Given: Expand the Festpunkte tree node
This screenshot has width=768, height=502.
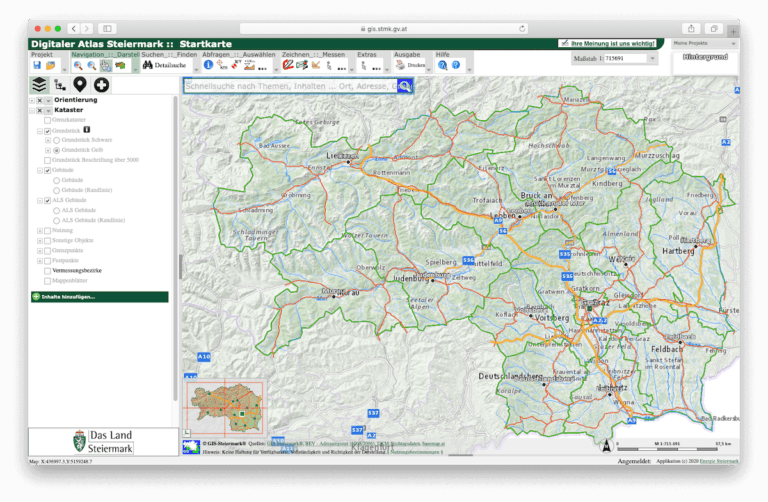Looking at the screenshot, I should 40,261.
